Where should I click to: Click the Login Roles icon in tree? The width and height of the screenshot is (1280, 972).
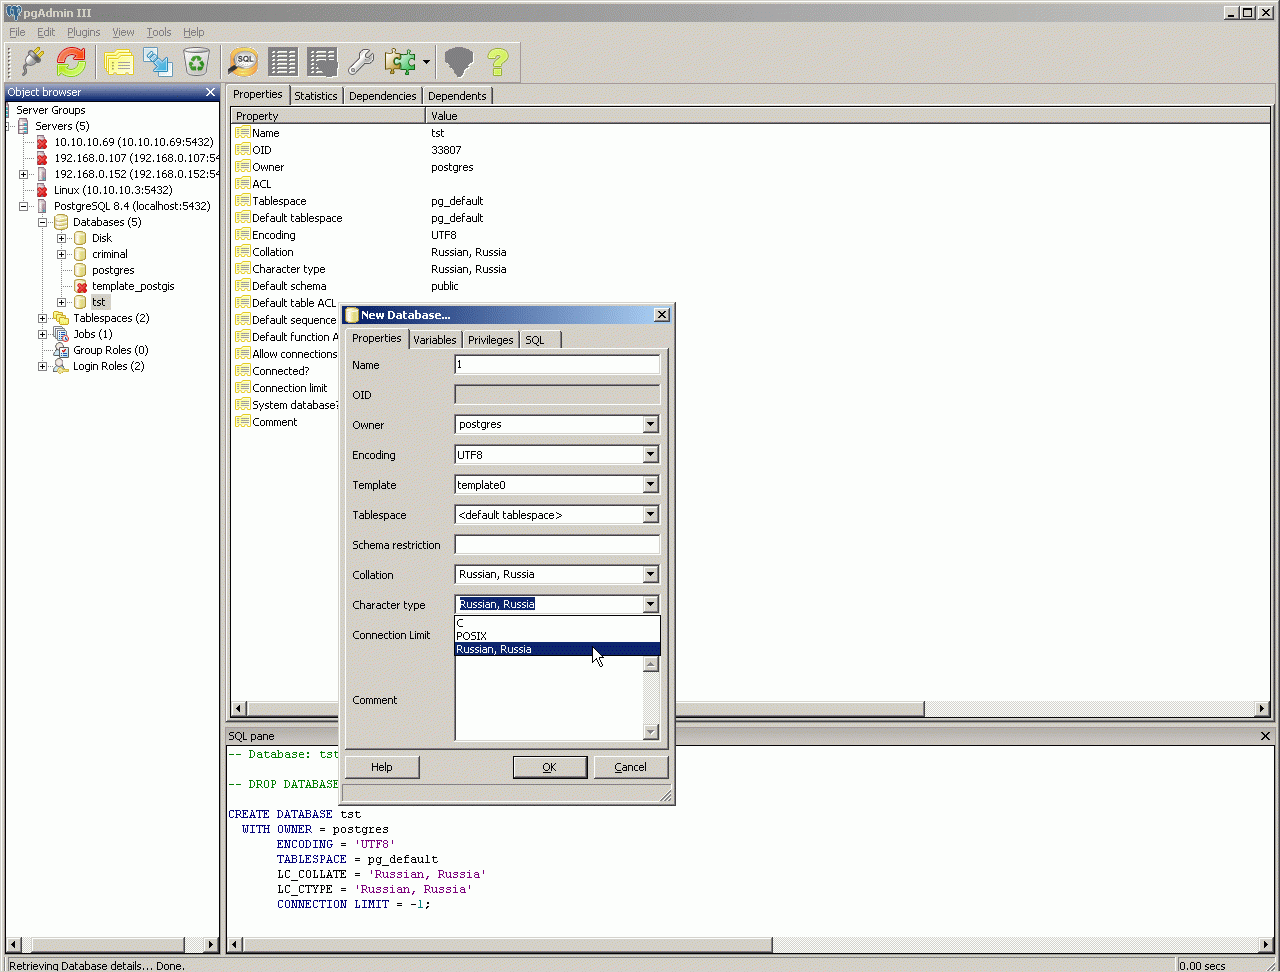61,366
